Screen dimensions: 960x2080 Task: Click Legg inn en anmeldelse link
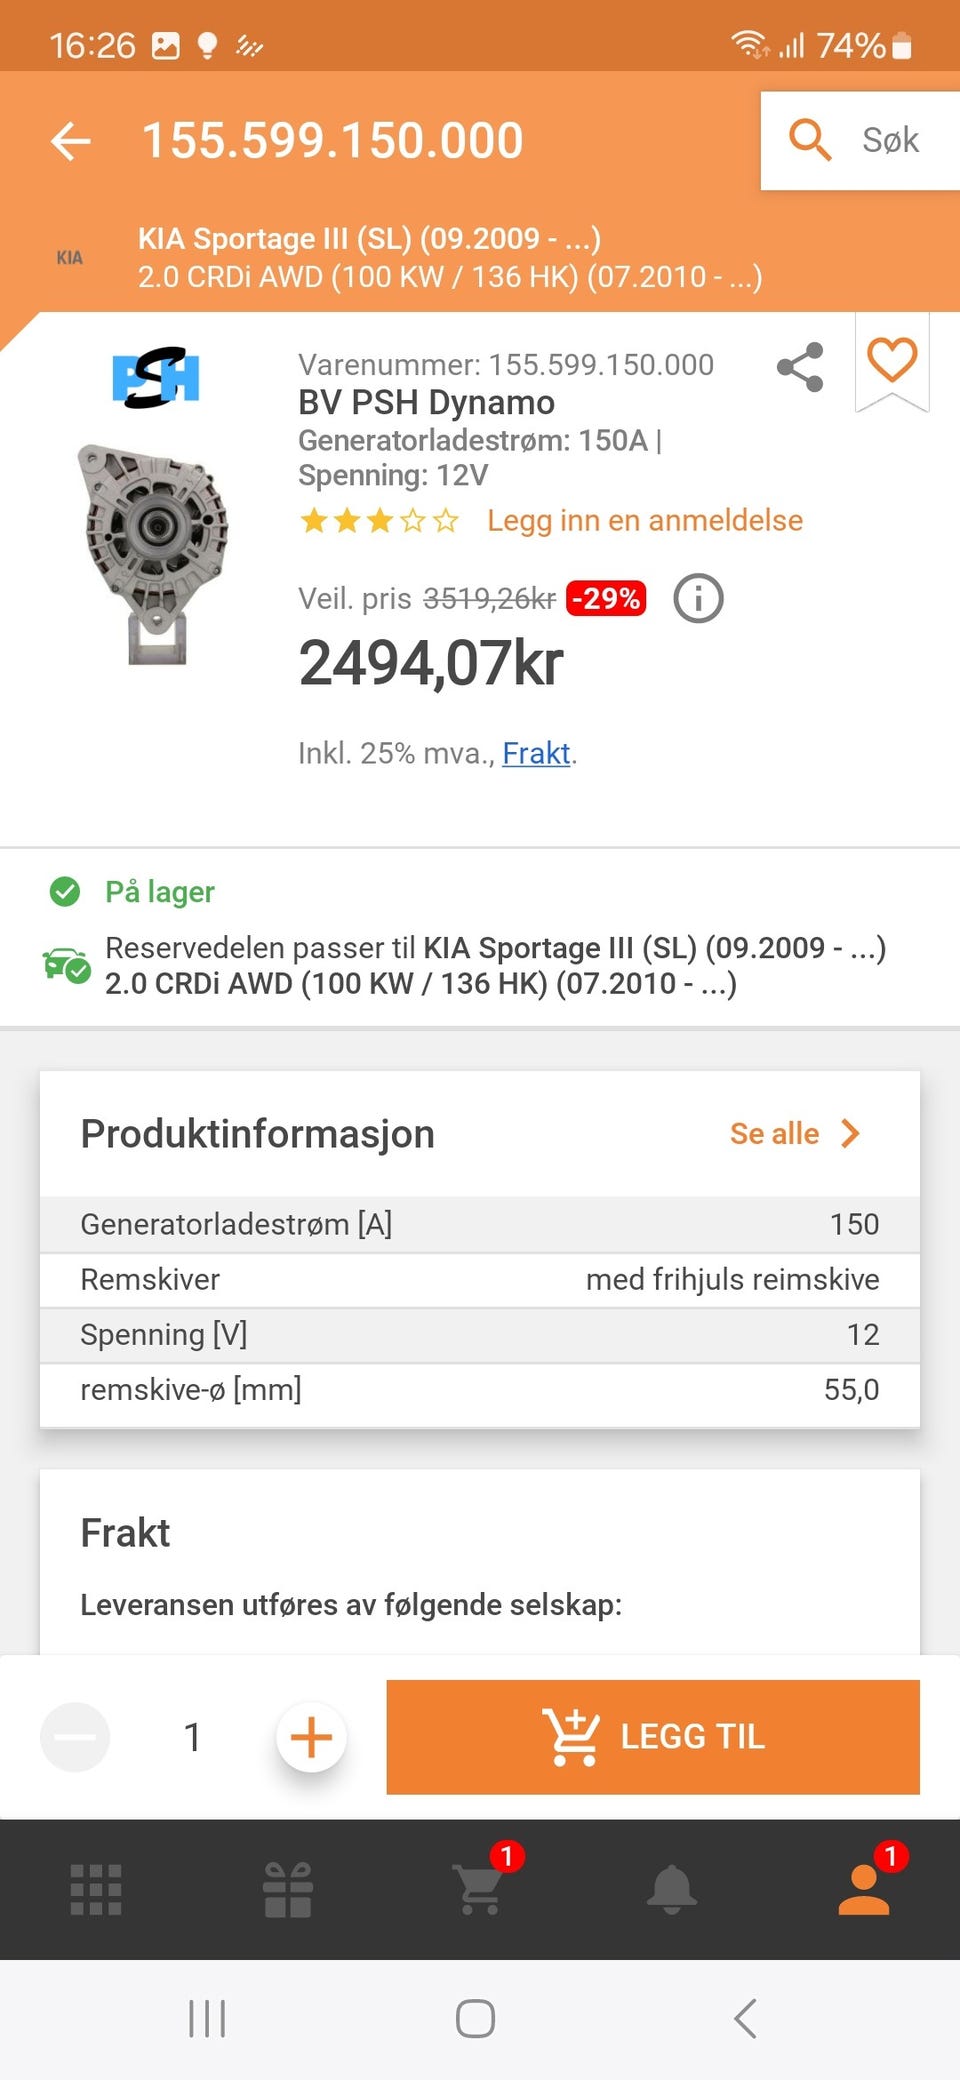point(645,520)
